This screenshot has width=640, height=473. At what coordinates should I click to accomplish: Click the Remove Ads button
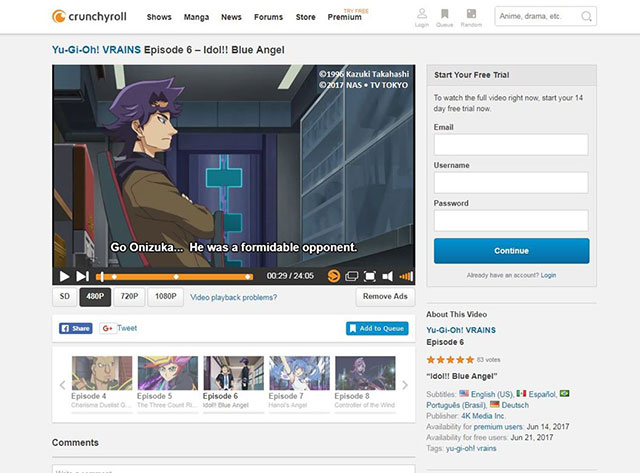[385, 297]
